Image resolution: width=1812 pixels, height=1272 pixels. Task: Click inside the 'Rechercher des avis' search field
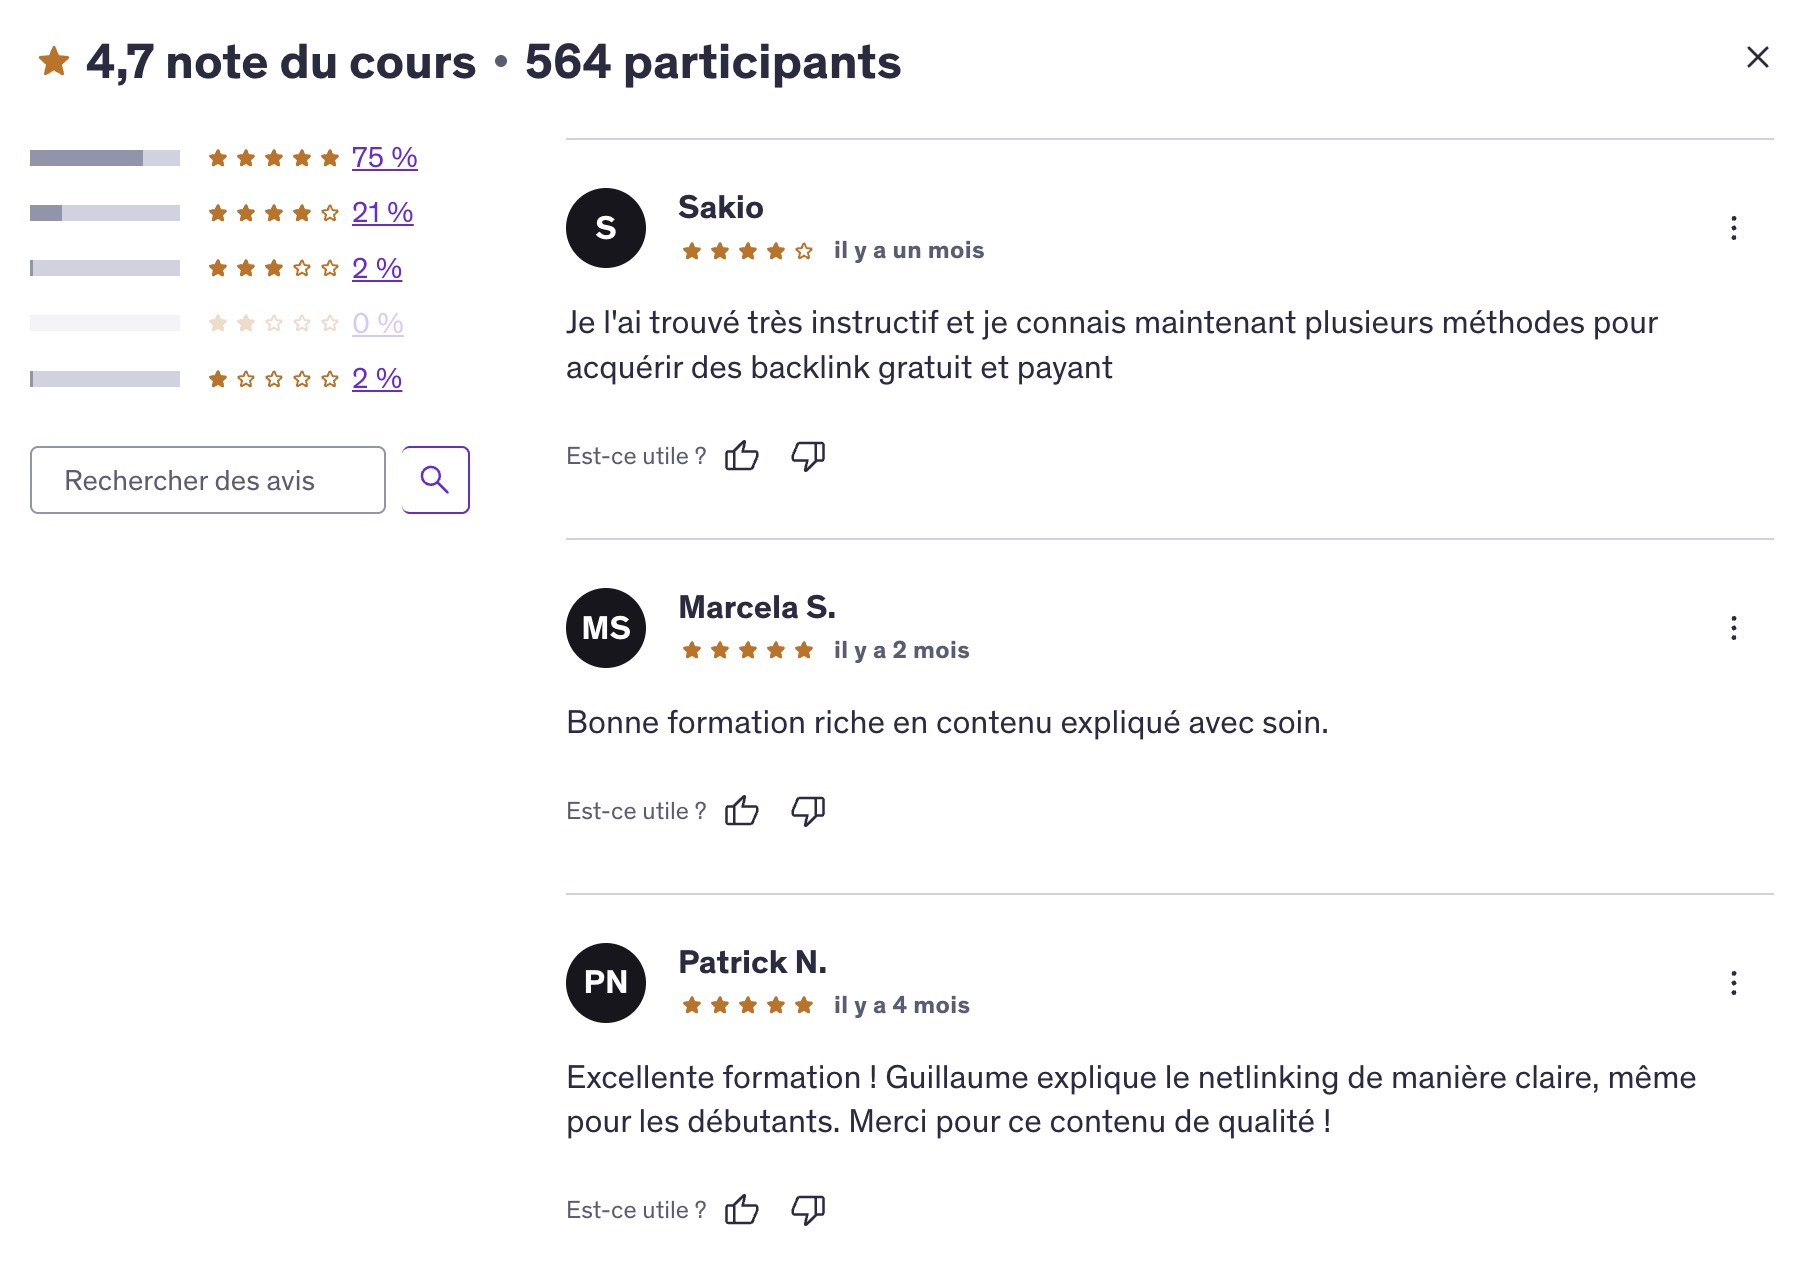click(207, 480)
